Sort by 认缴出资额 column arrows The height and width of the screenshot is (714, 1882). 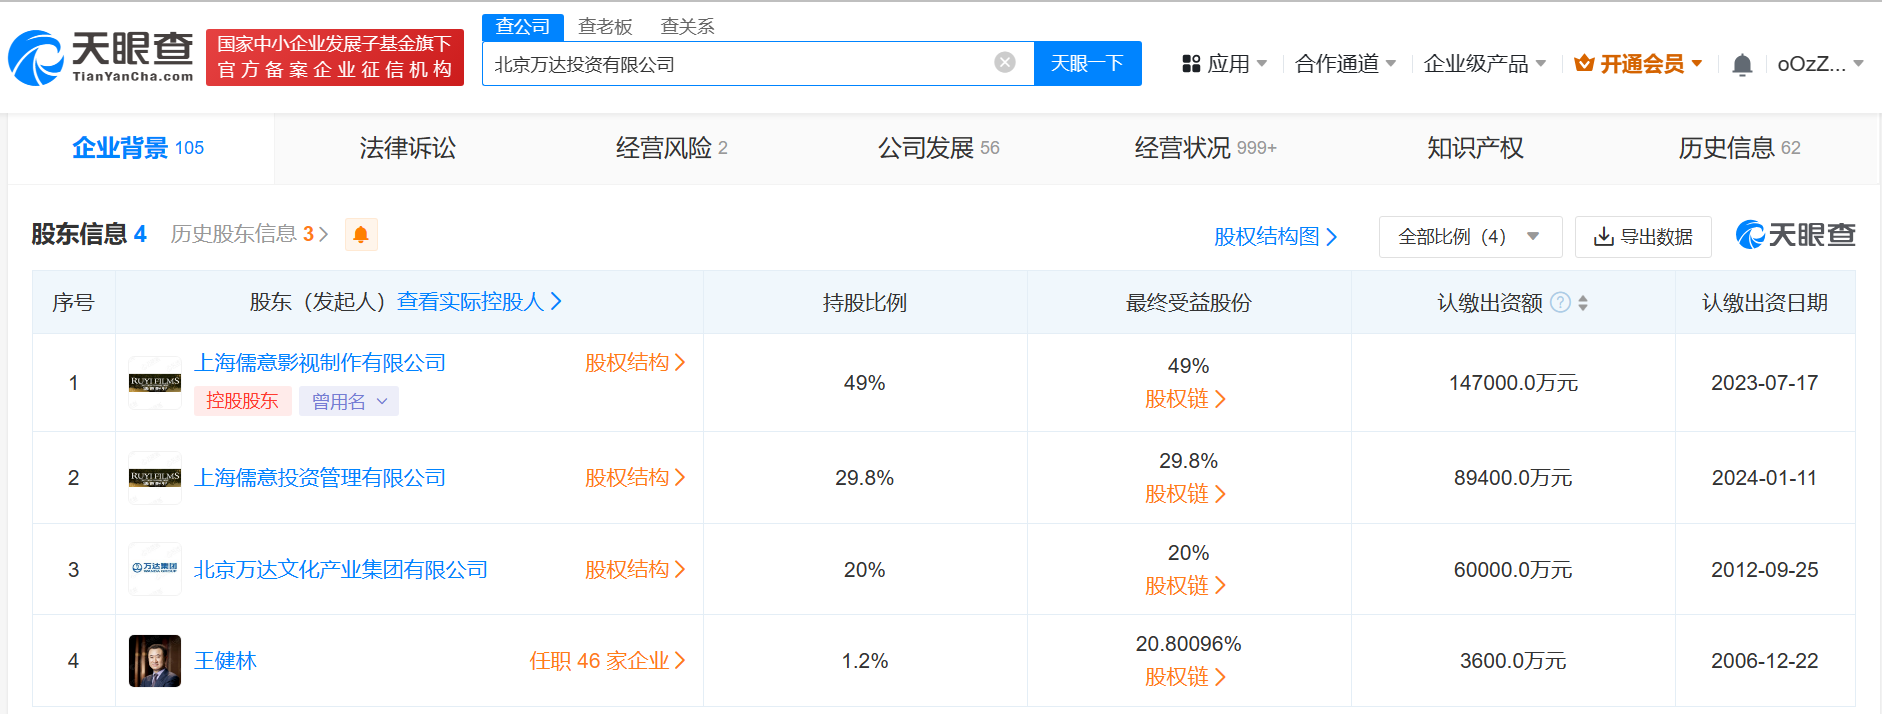1583,303
